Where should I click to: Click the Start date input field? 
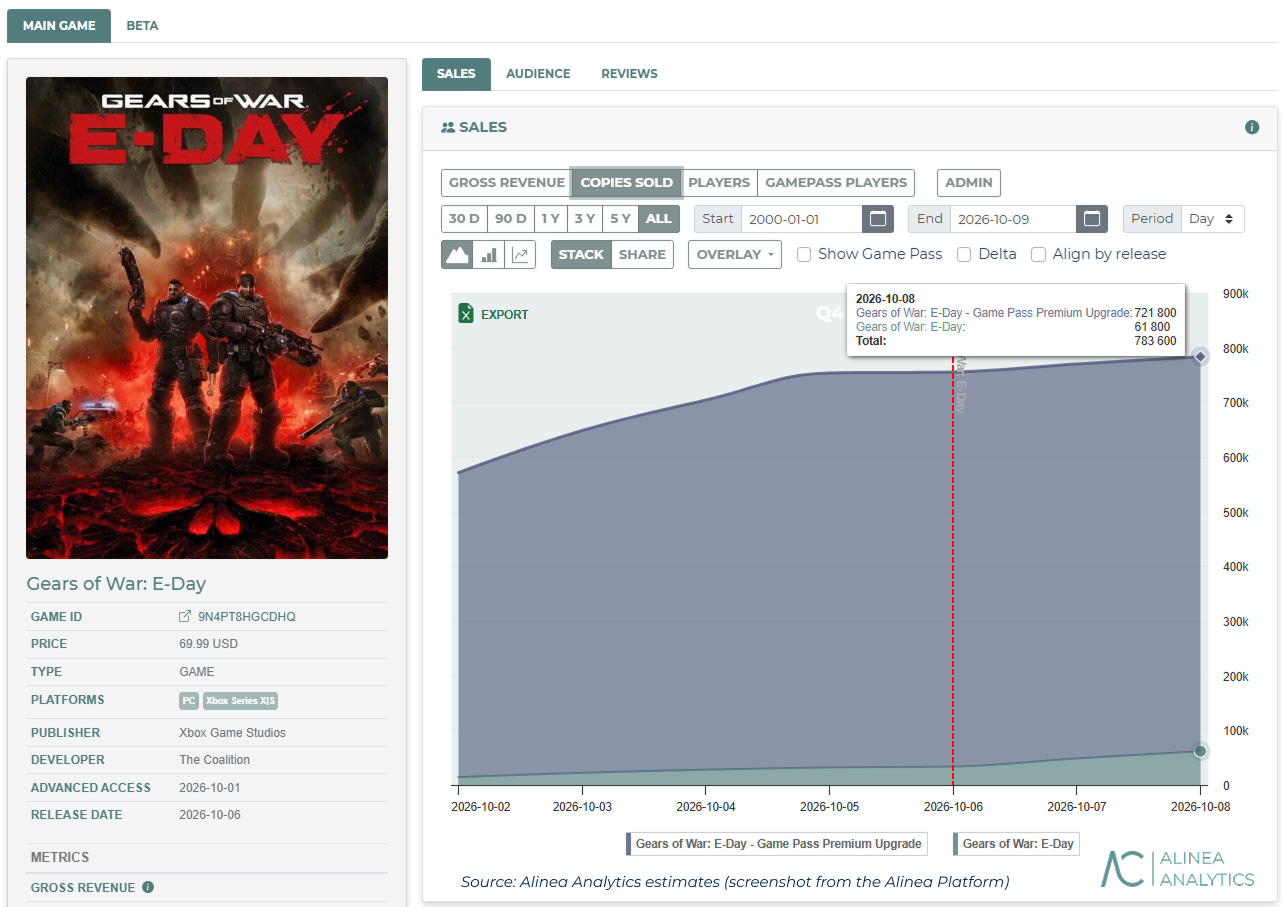[x=802, y=219]
